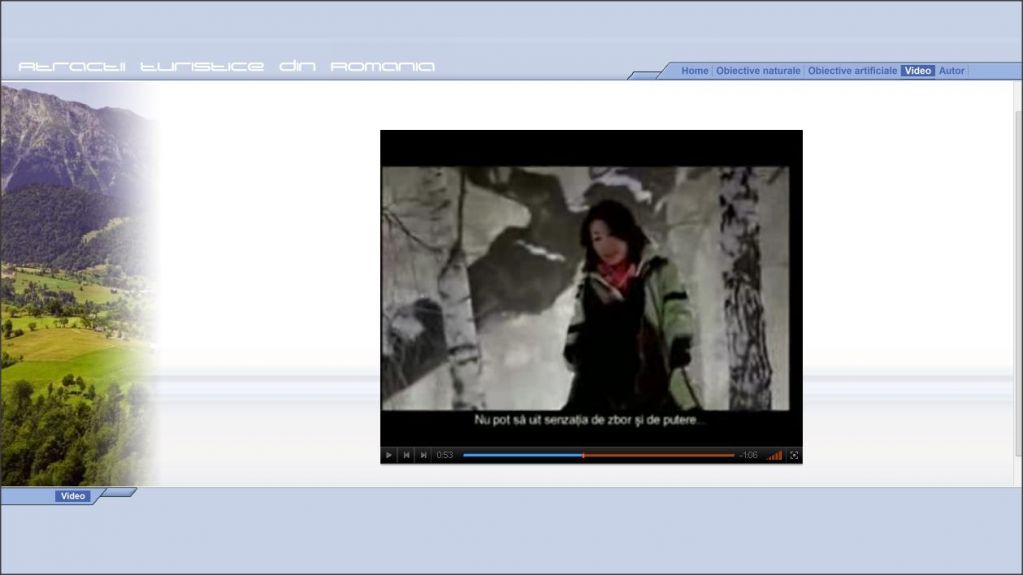Image resolution: width=1023 pixels, height=575 pixels.
Task: Click the remaining time -1:06 display
Action: (x=748, y=455)
